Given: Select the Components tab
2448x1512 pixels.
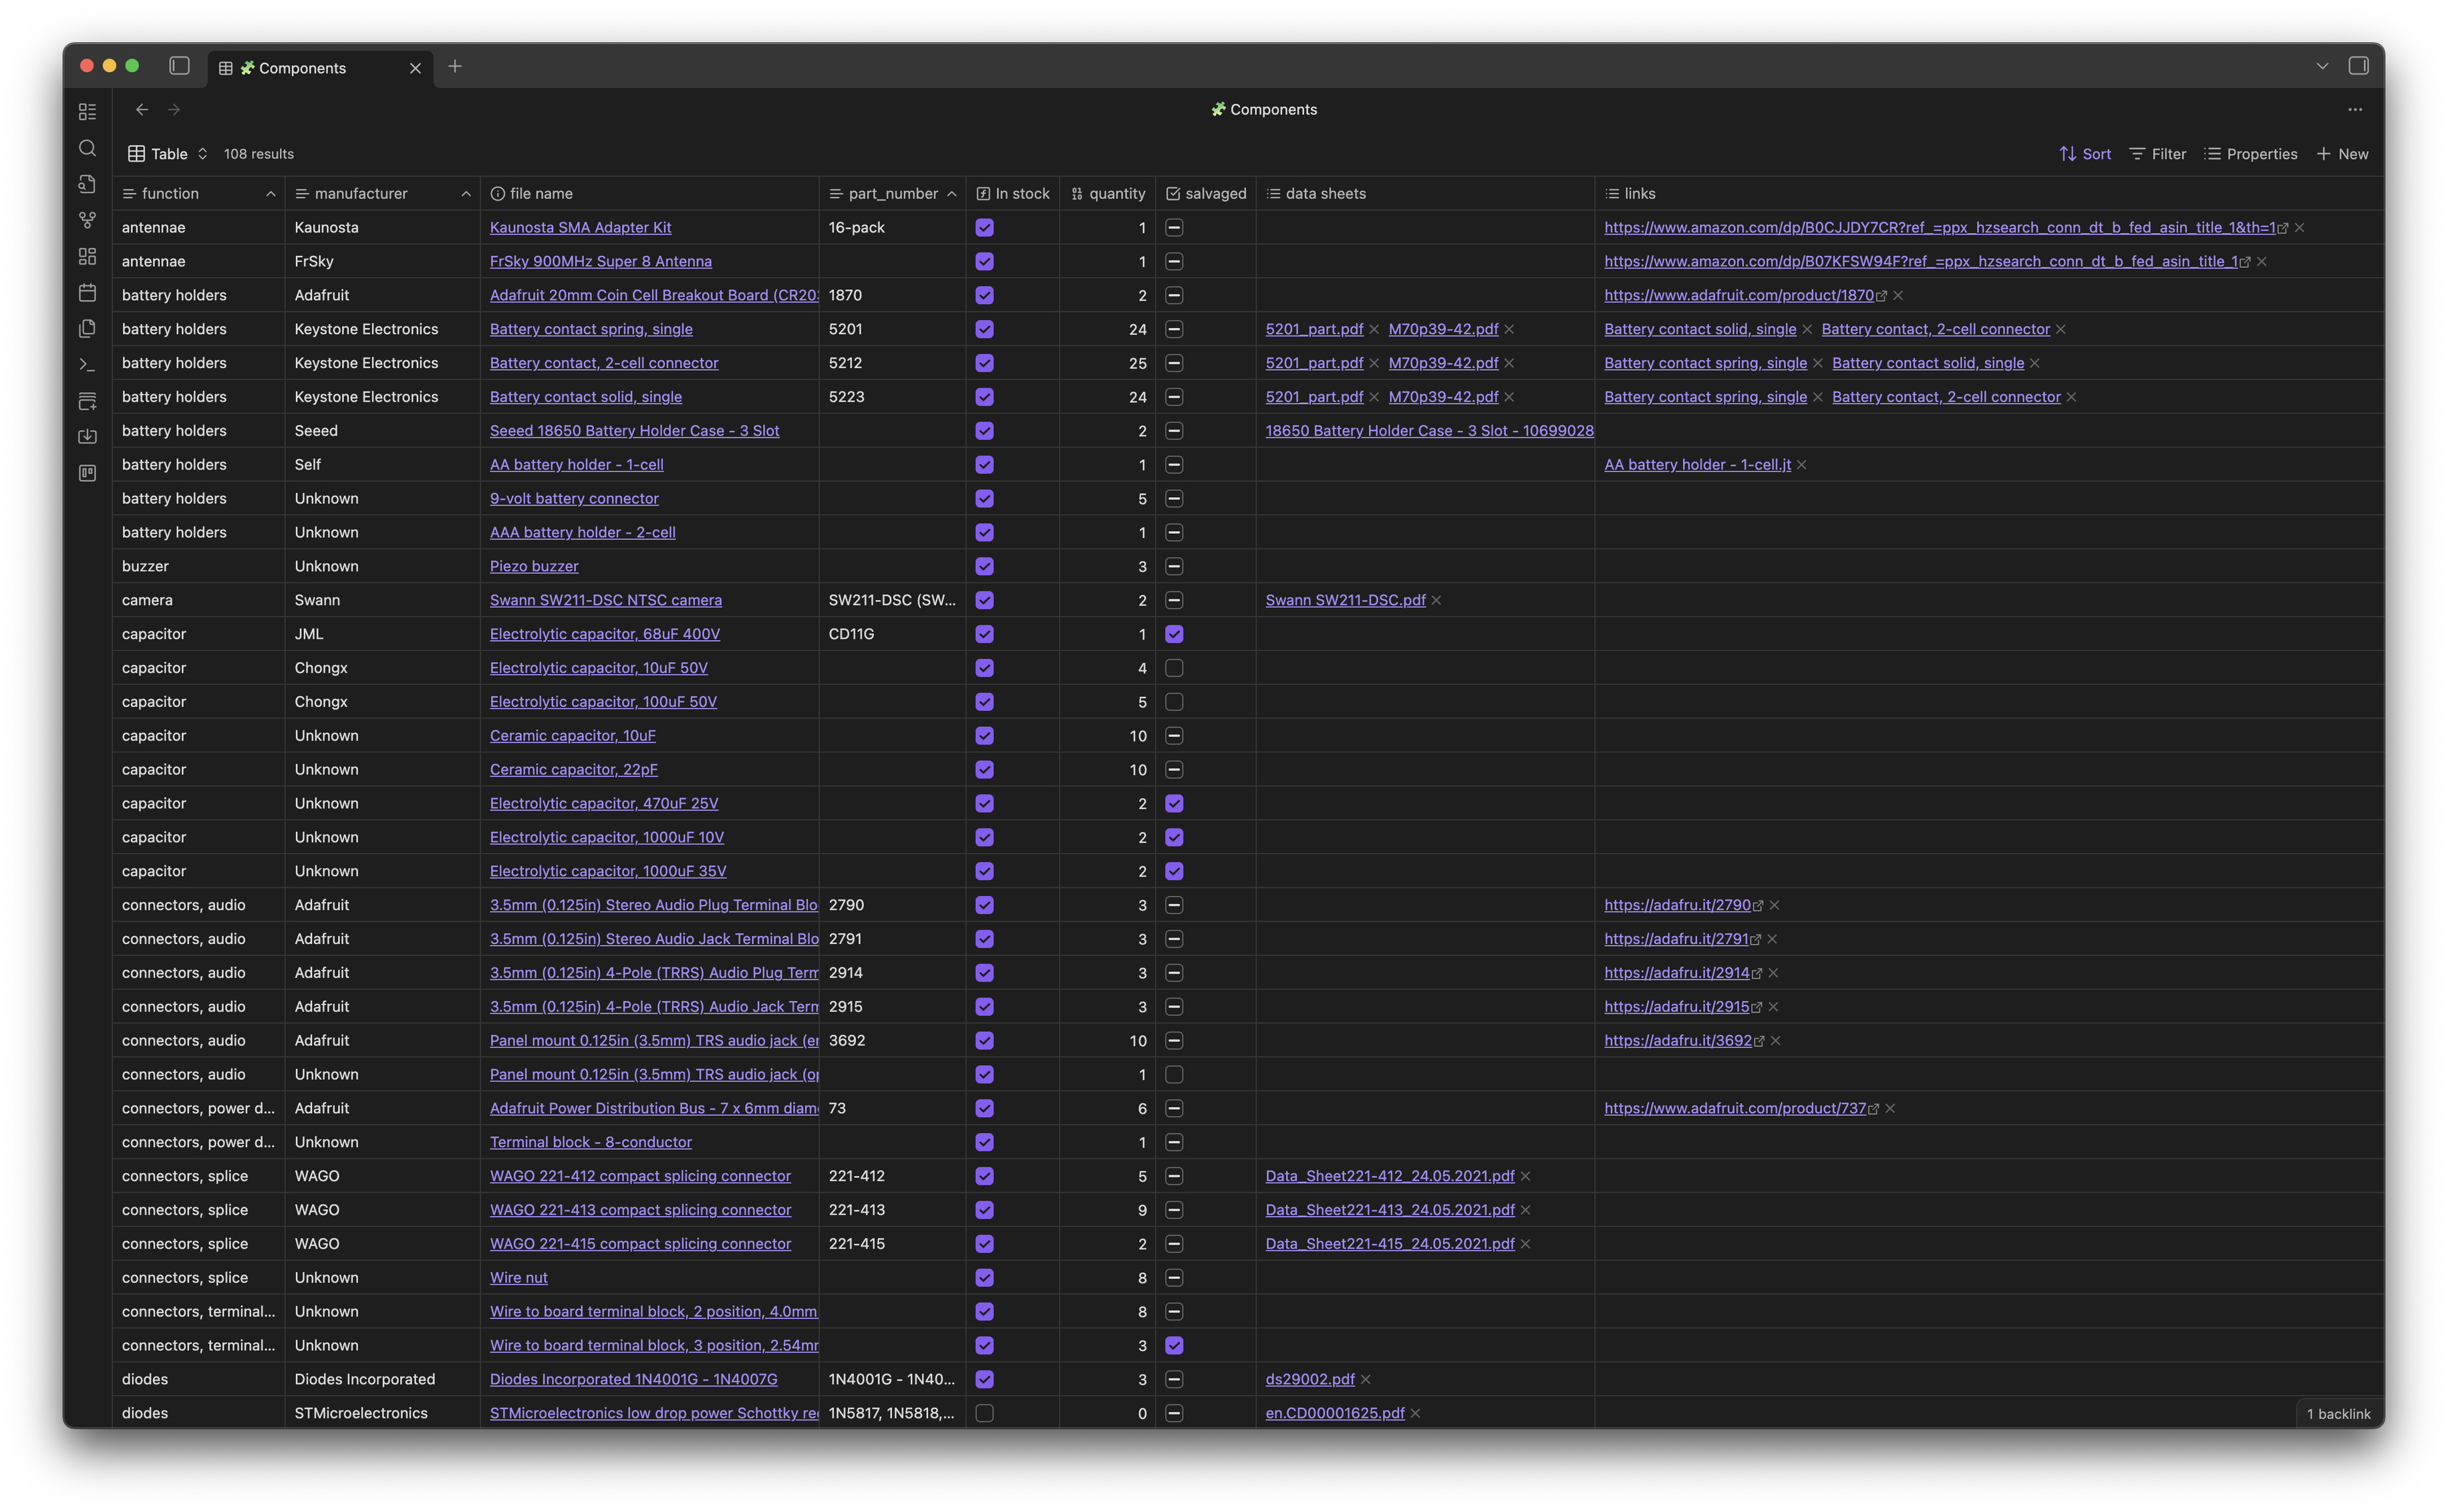Looking at the screenshot, I should pos(302,68).
